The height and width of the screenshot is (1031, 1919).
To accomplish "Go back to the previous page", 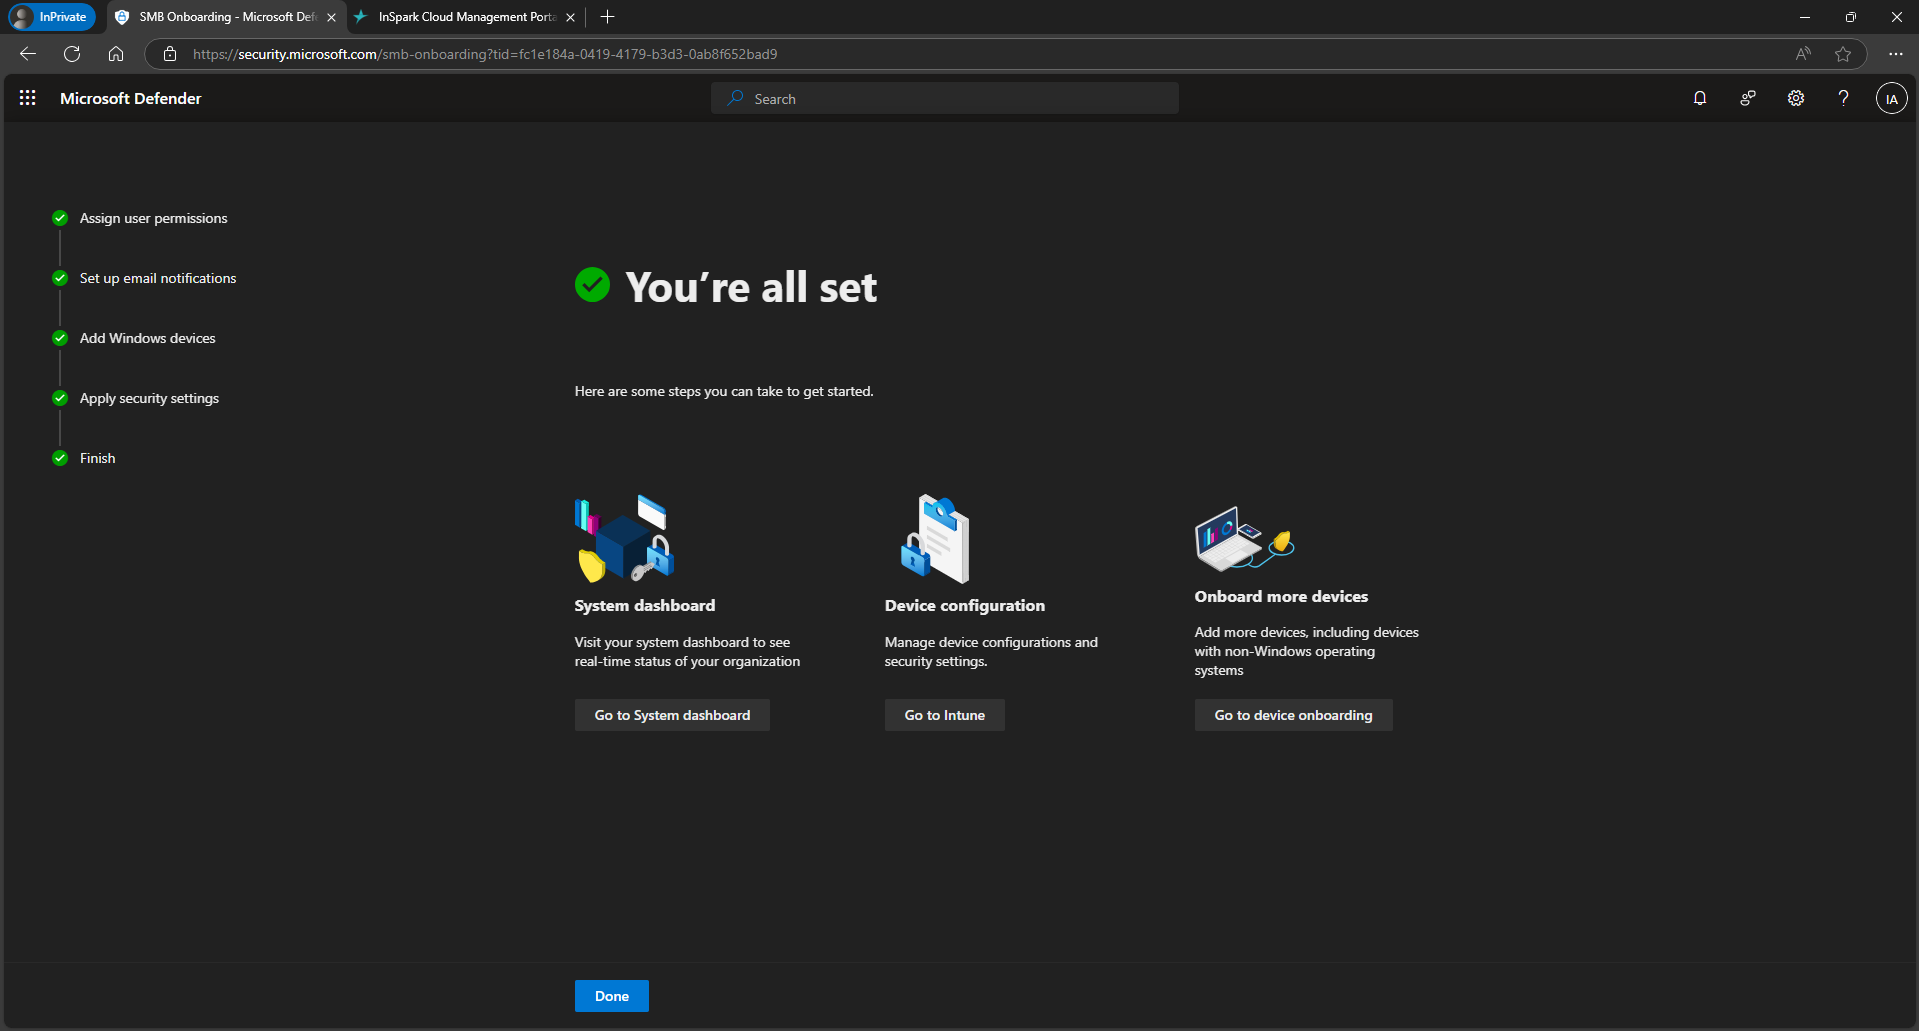I will (28, 54).
